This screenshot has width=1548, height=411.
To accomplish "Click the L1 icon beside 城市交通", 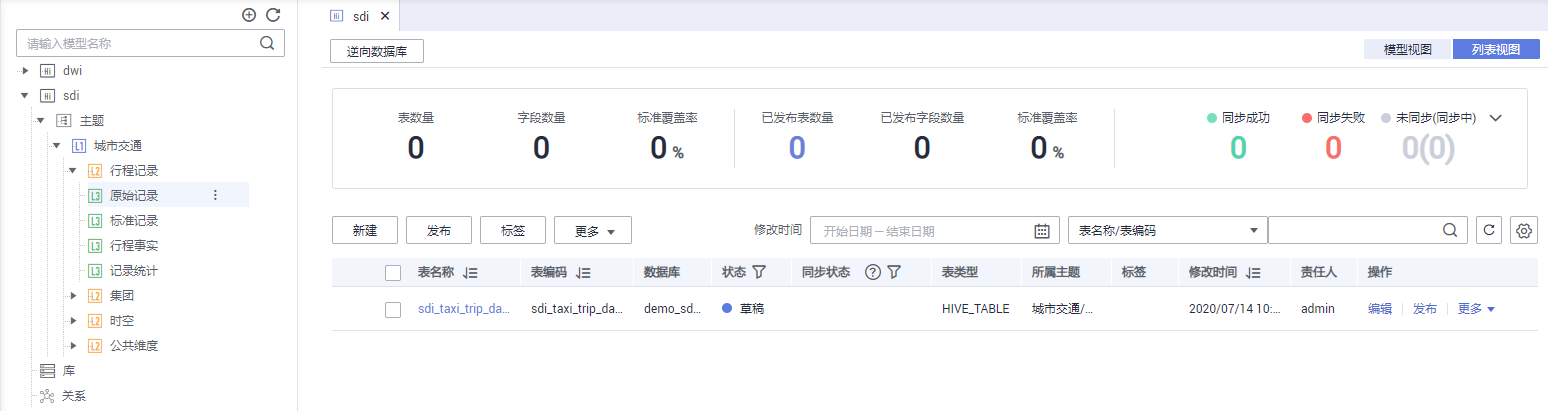I will click(79, 146).
